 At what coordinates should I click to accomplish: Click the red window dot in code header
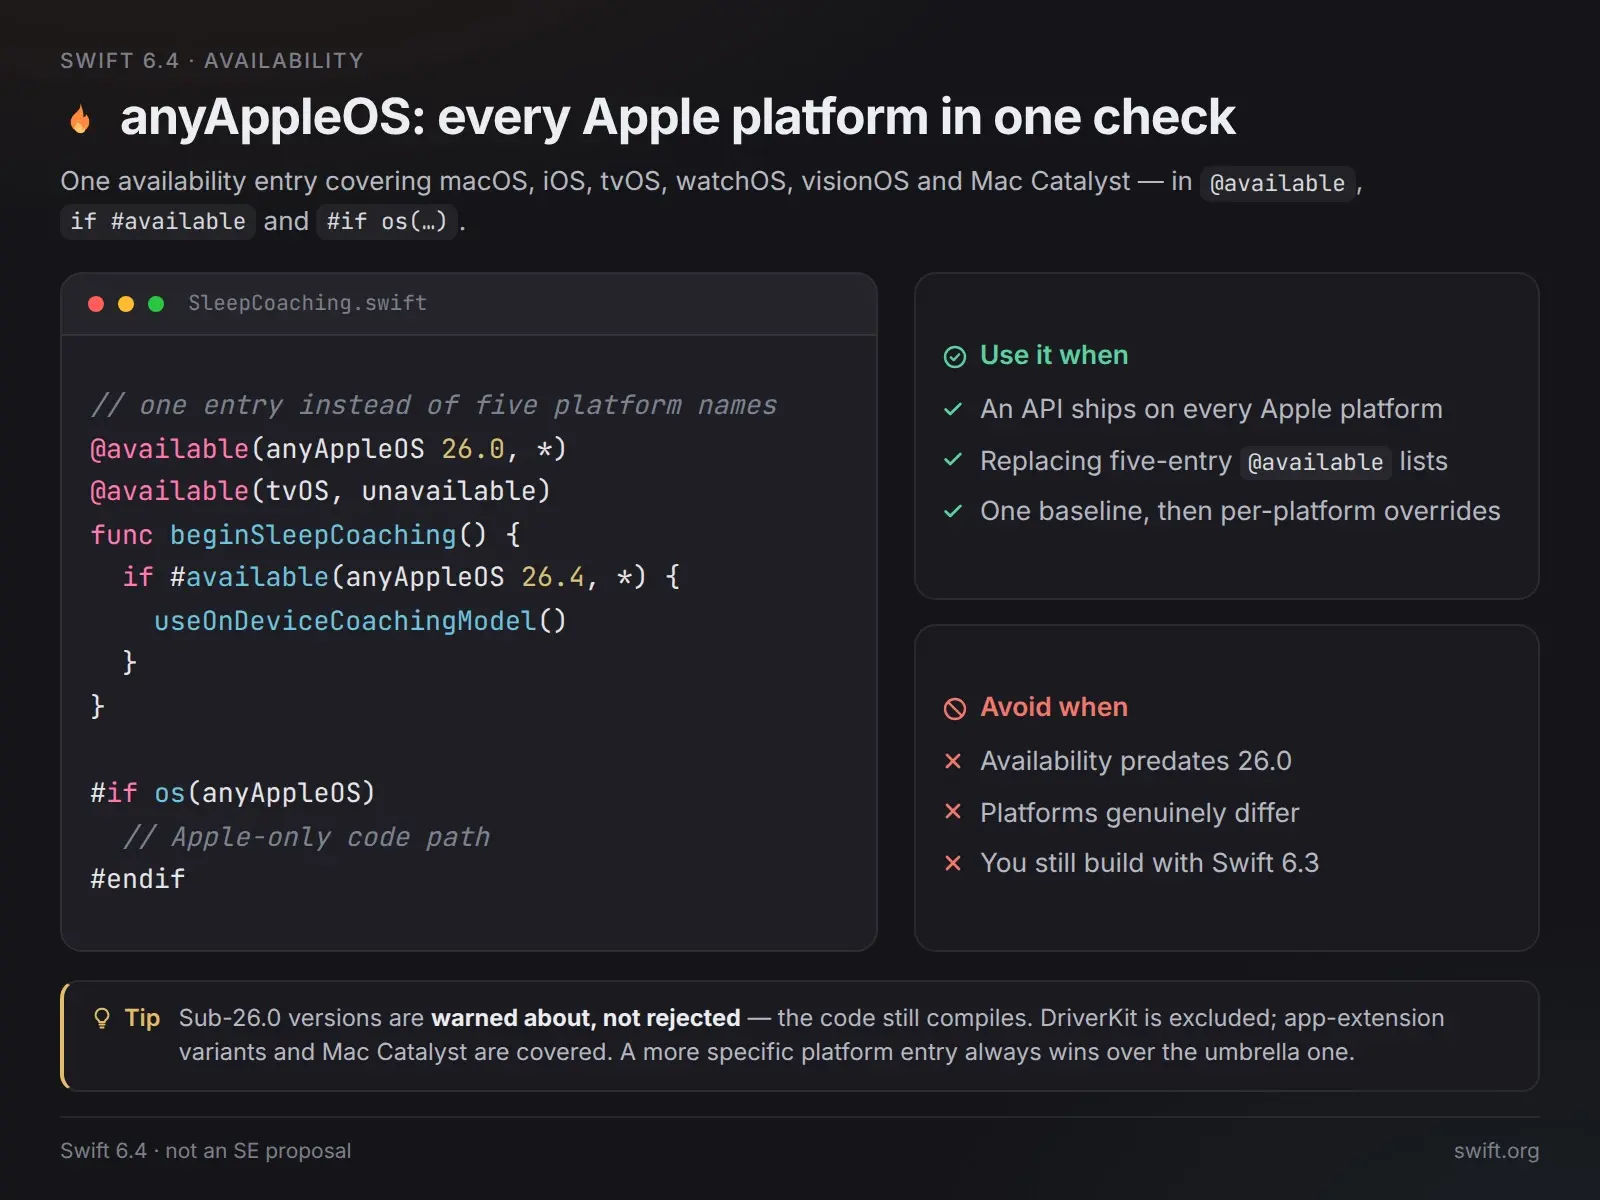click(96, 304)
